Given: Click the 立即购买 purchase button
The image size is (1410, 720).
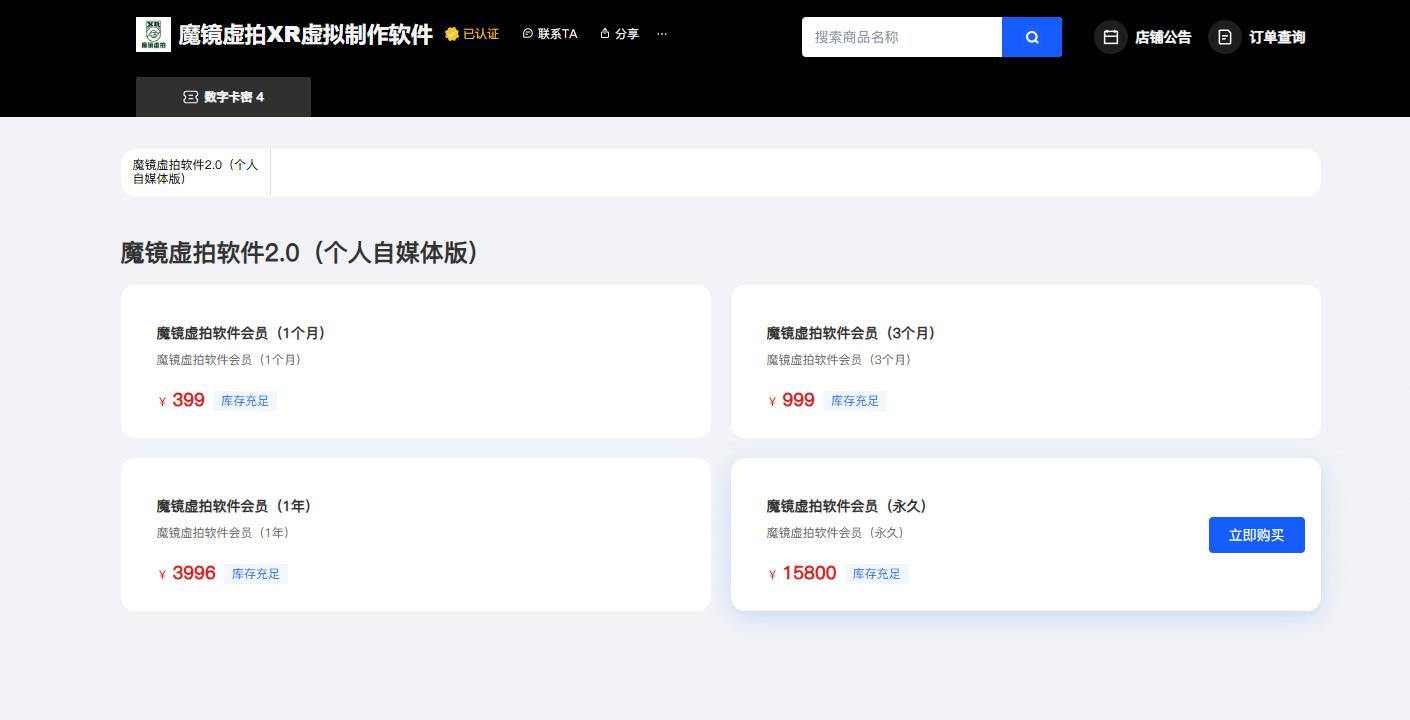Looking at the screenshot, I should pos(1256,535).
